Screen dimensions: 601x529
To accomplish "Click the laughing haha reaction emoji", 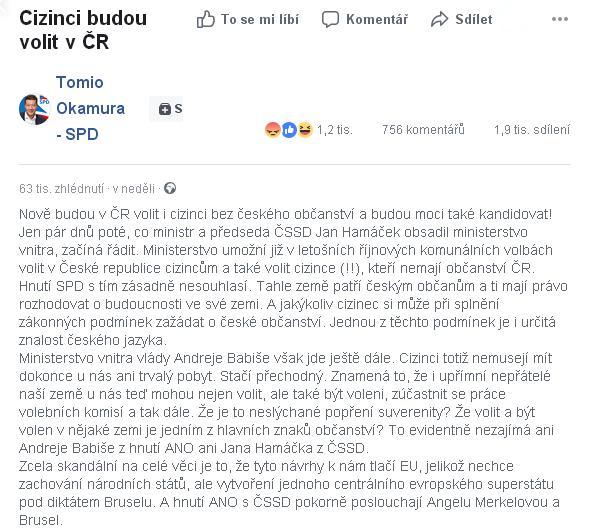I will click(305, 130).
